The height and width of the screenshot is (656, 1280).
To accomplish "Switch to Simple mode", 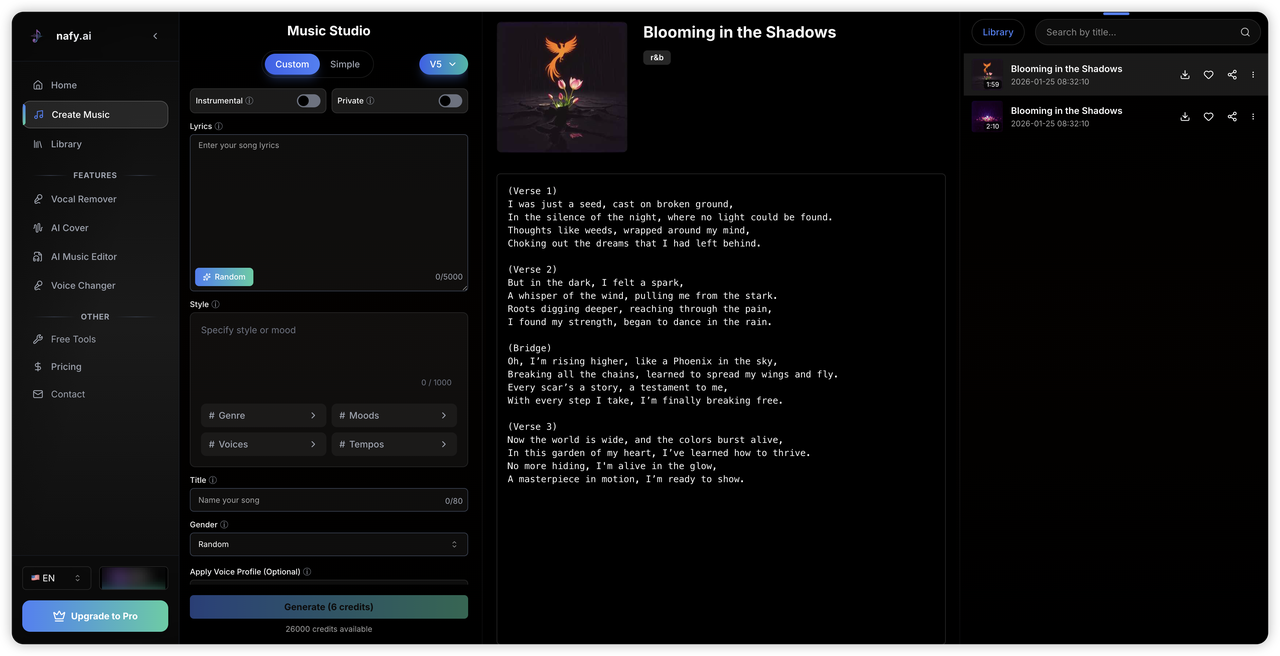I will (x=345, y=64).
